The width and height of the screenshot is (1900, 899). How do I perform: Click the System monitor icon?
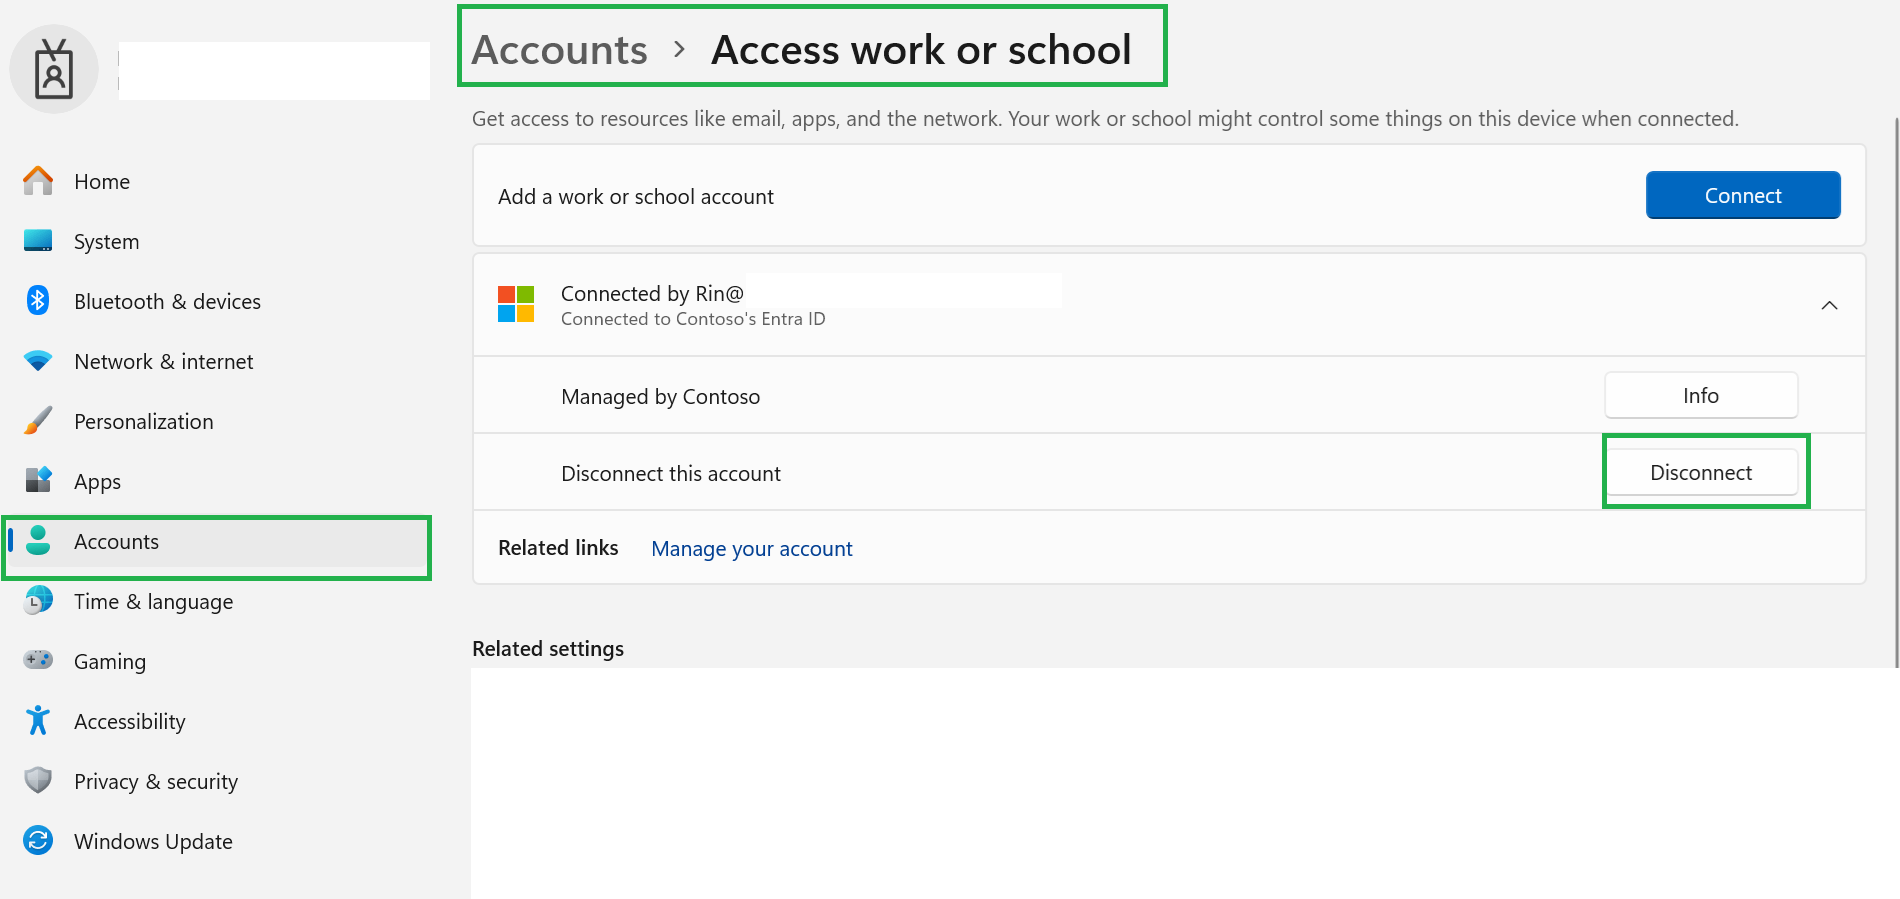[x=38, y=241]
